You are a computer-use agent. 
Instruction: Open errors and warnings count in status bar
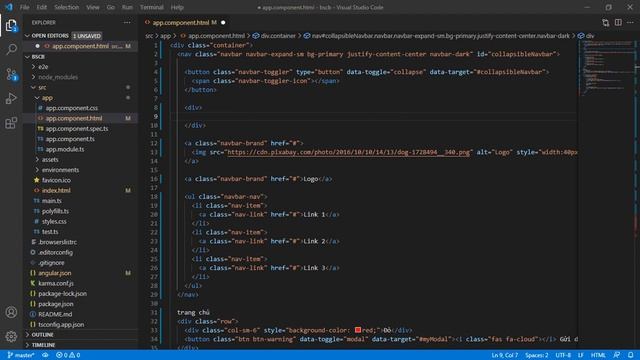click(68, 355)
